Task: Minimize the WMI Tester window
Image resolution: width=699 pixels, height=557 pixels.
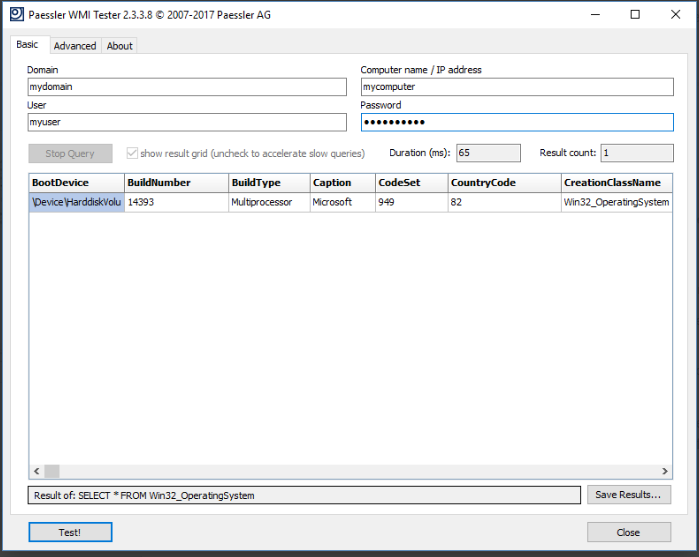Action: (595, 15)
